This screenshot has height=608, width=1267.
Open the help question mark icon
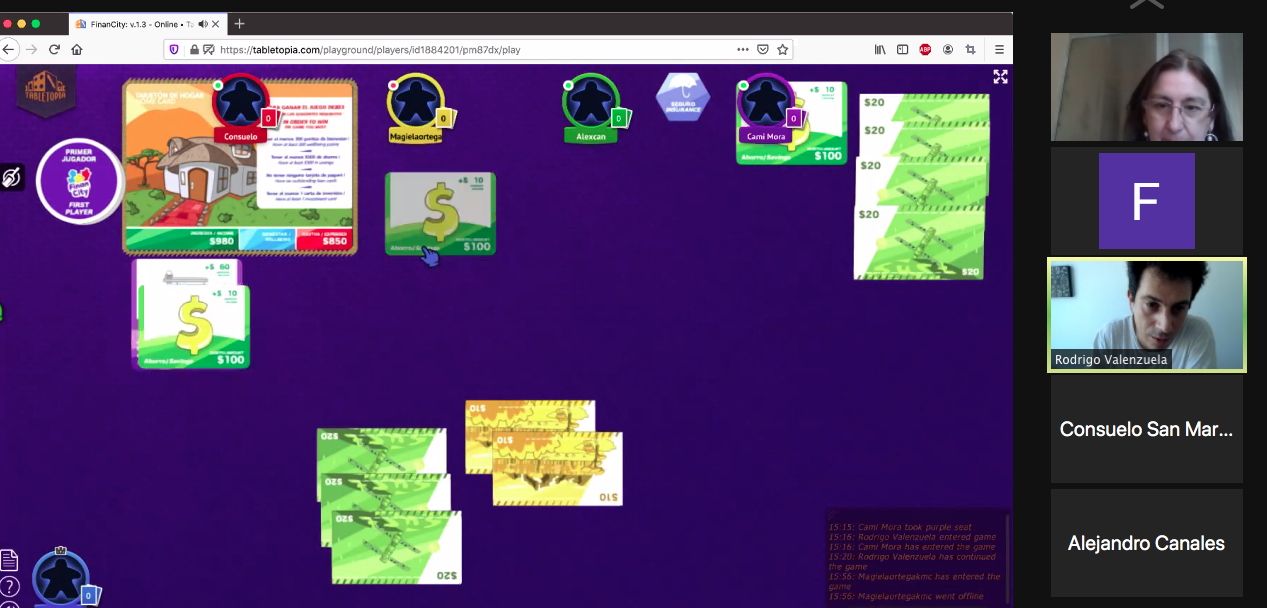tap(9, 586)
